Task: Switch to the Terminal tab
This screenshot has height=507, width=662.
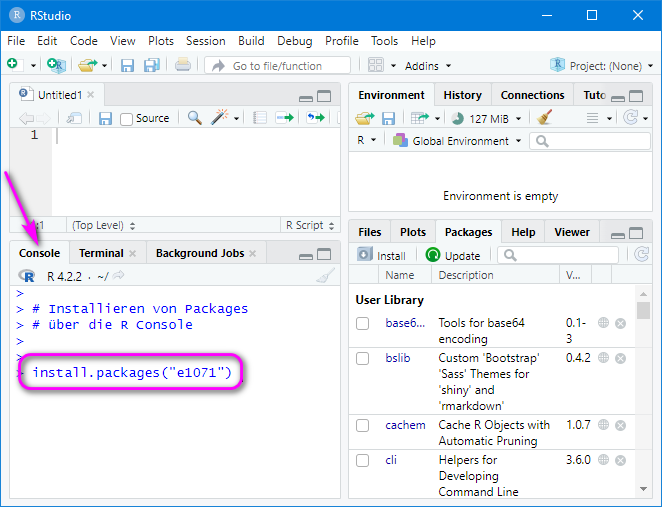Action: click(x=101, y=253)
